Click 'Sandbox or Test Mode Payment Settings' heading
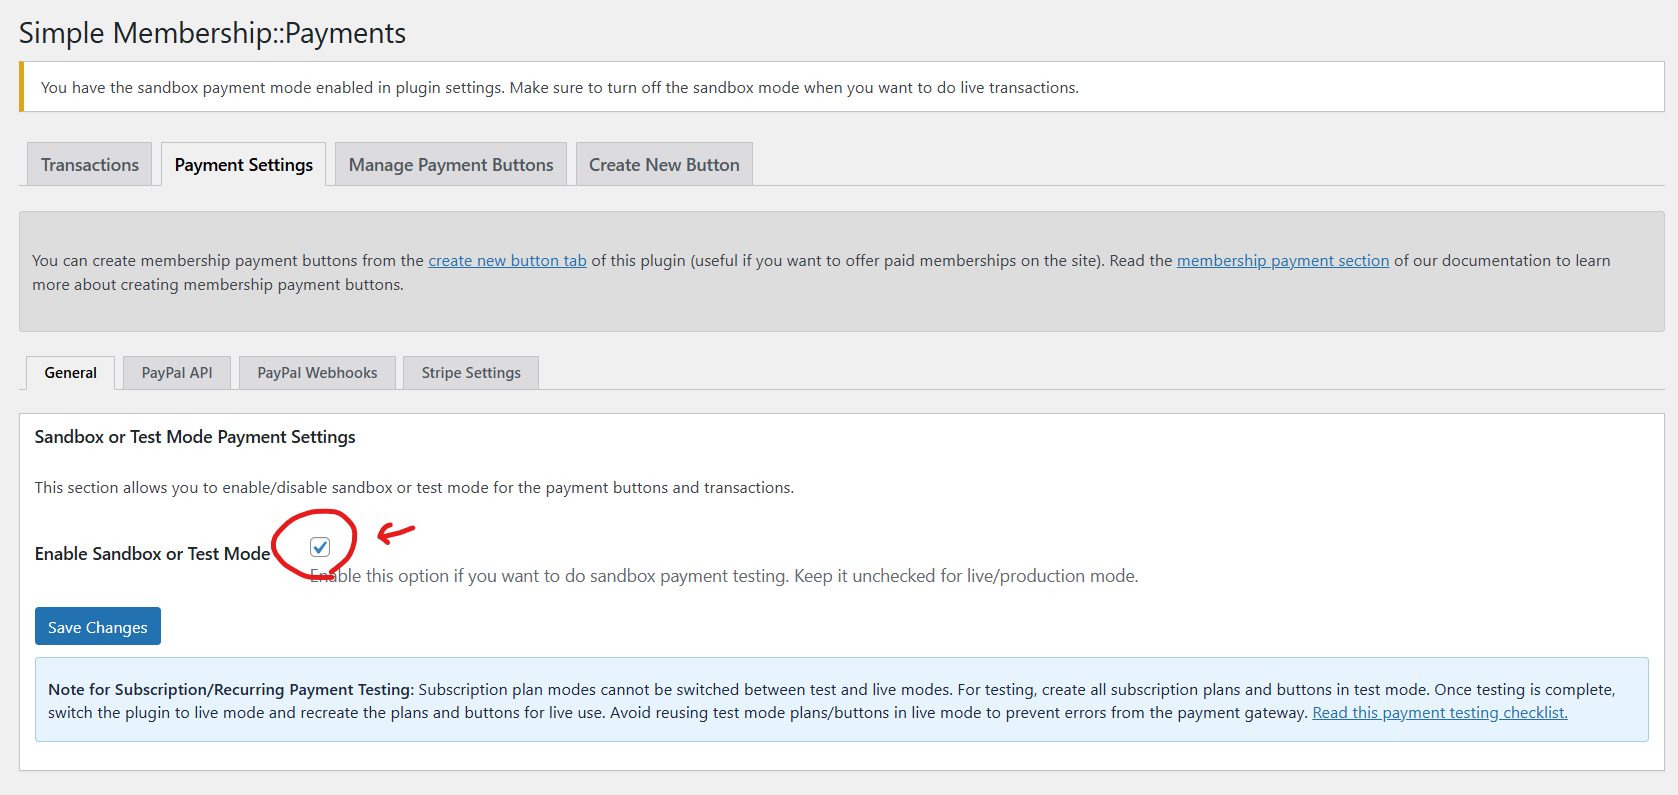Image resolution: width=1678 pixels, height=795 pixels. coord(195,437)
